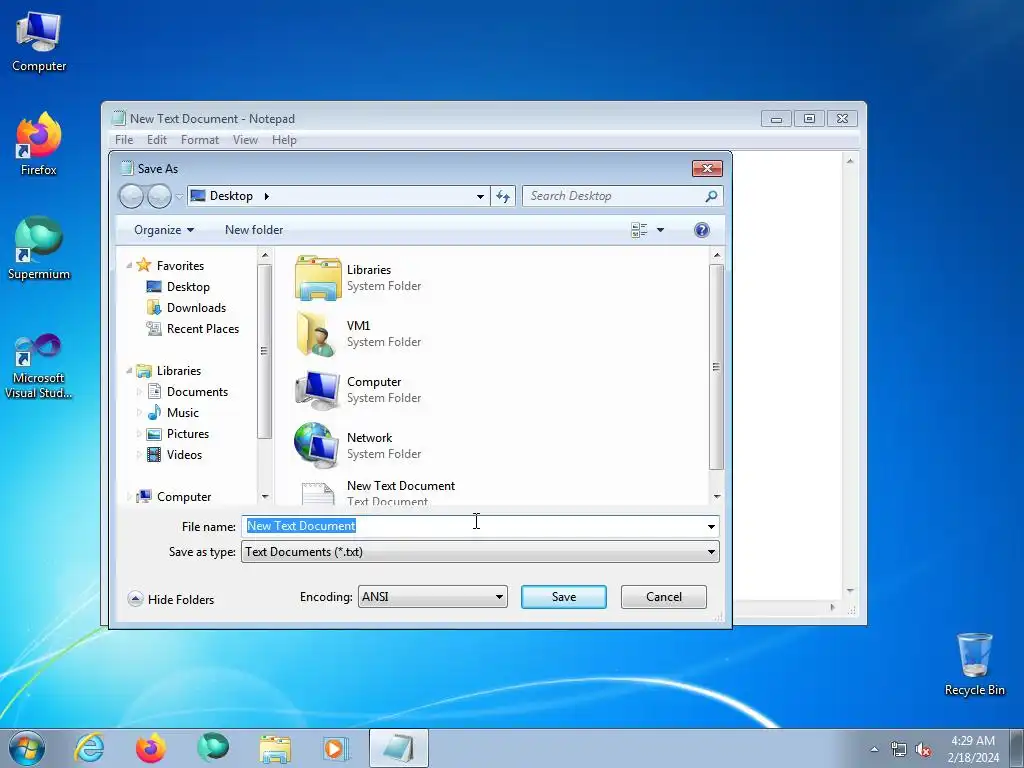Open the Encoding ANSI dropdown
Screen dimensions: 1024x768
click(x=432, y=597)
